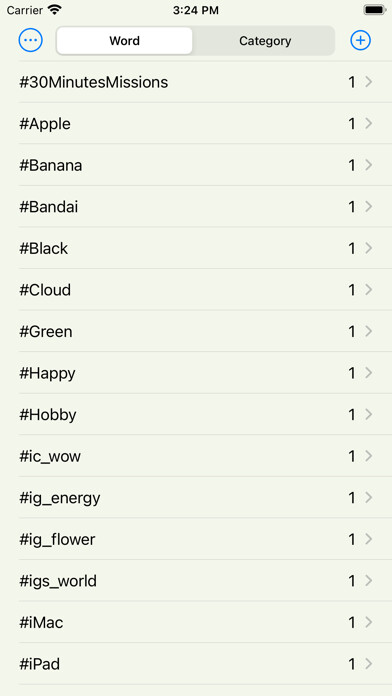Viewport: 392px width, 696px height.
Task: Expand the #30MinutesMissions chevron
Action: pyautogui.click(x=368, y=82)
